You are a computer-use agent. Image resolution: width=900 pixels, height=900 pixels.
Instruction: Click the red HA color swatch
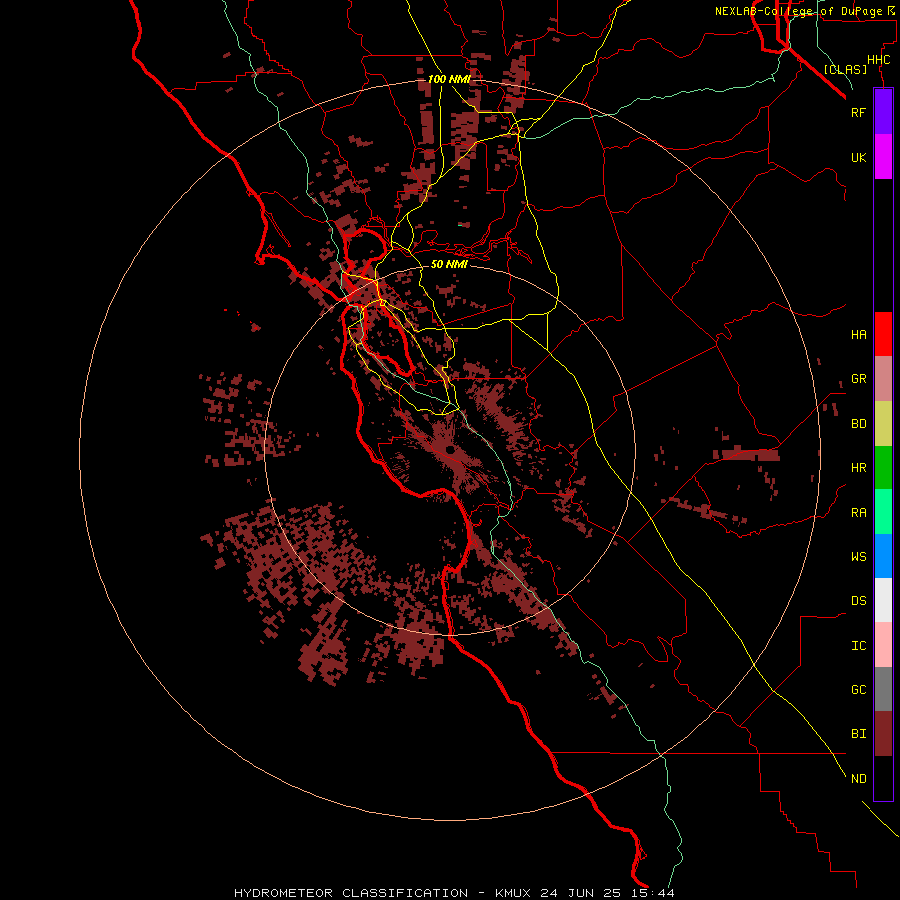(883, 334)
